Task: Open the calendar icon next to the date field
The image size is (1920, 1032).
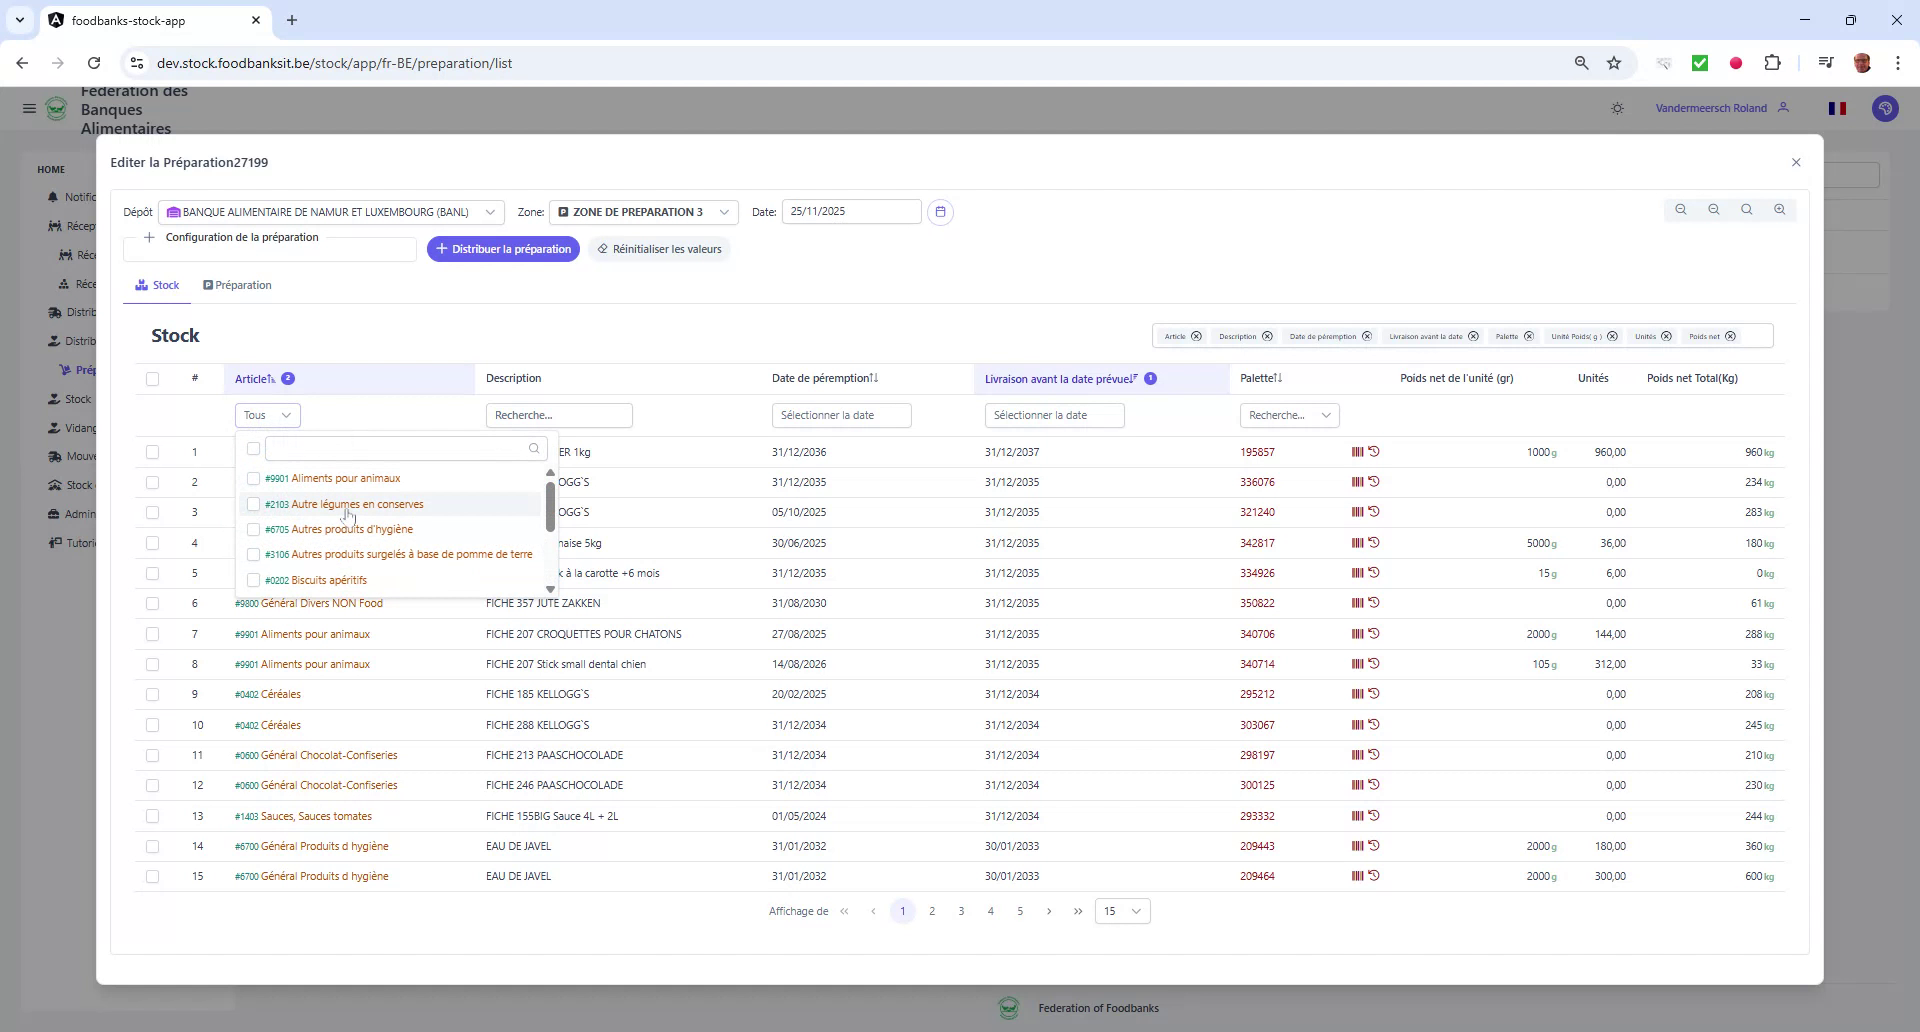Action: point(940,211)
